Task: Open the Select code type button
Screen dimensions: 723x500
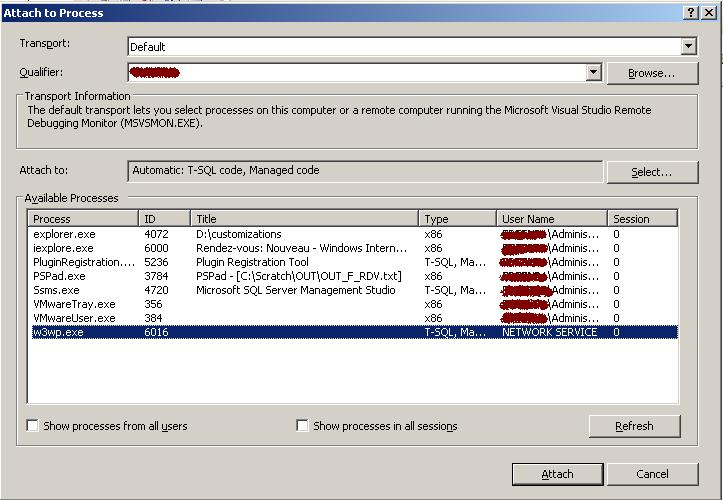Action: click(x=651, y=172)
